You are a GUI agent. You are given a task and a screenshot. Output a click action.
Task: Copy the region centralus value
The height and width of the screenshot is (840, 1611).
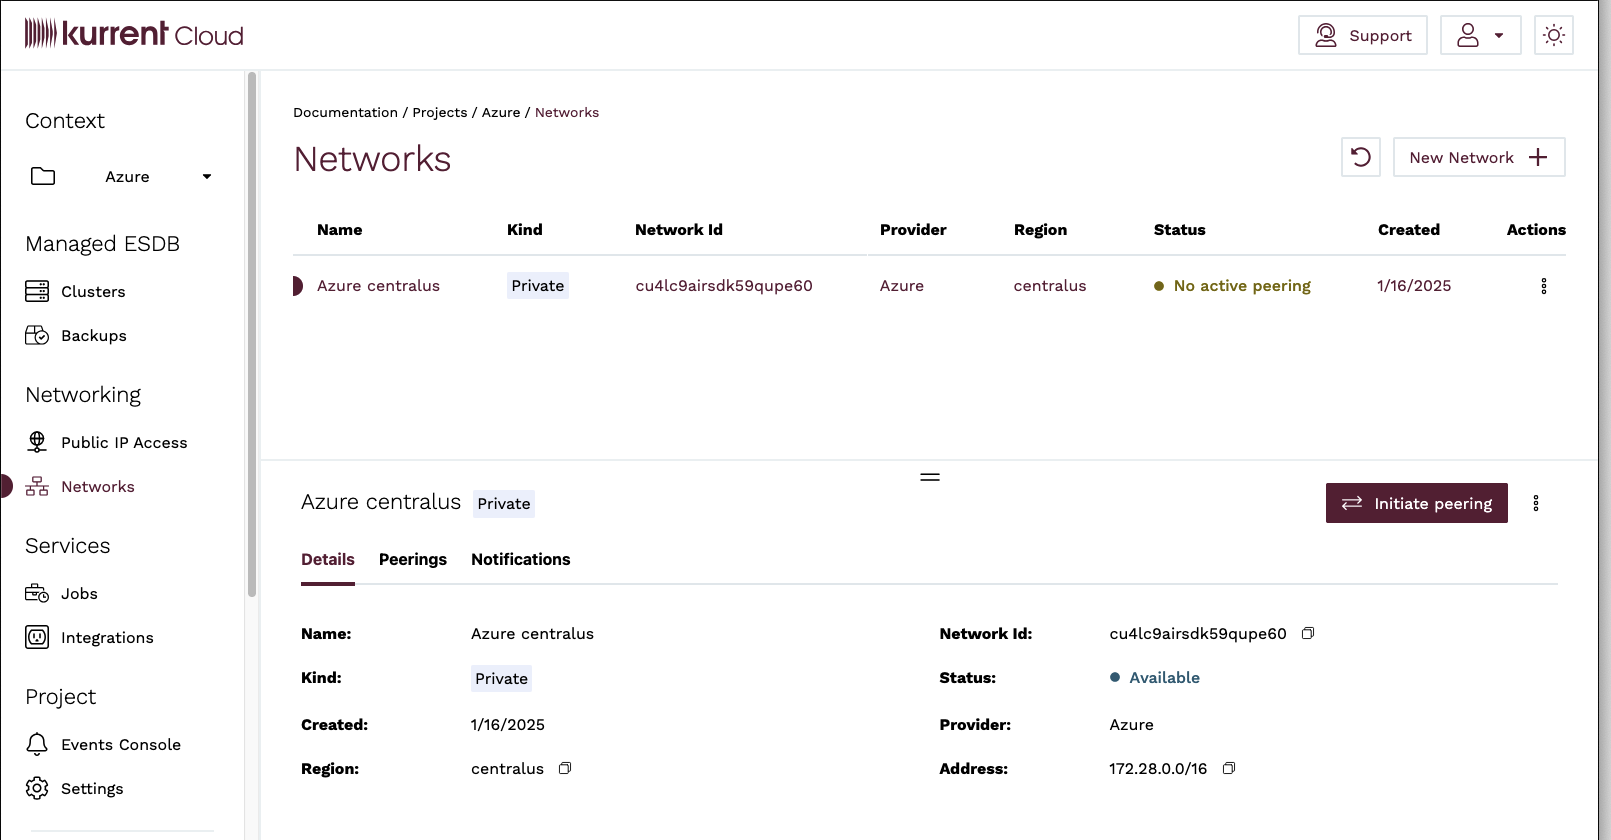point(565,768)
